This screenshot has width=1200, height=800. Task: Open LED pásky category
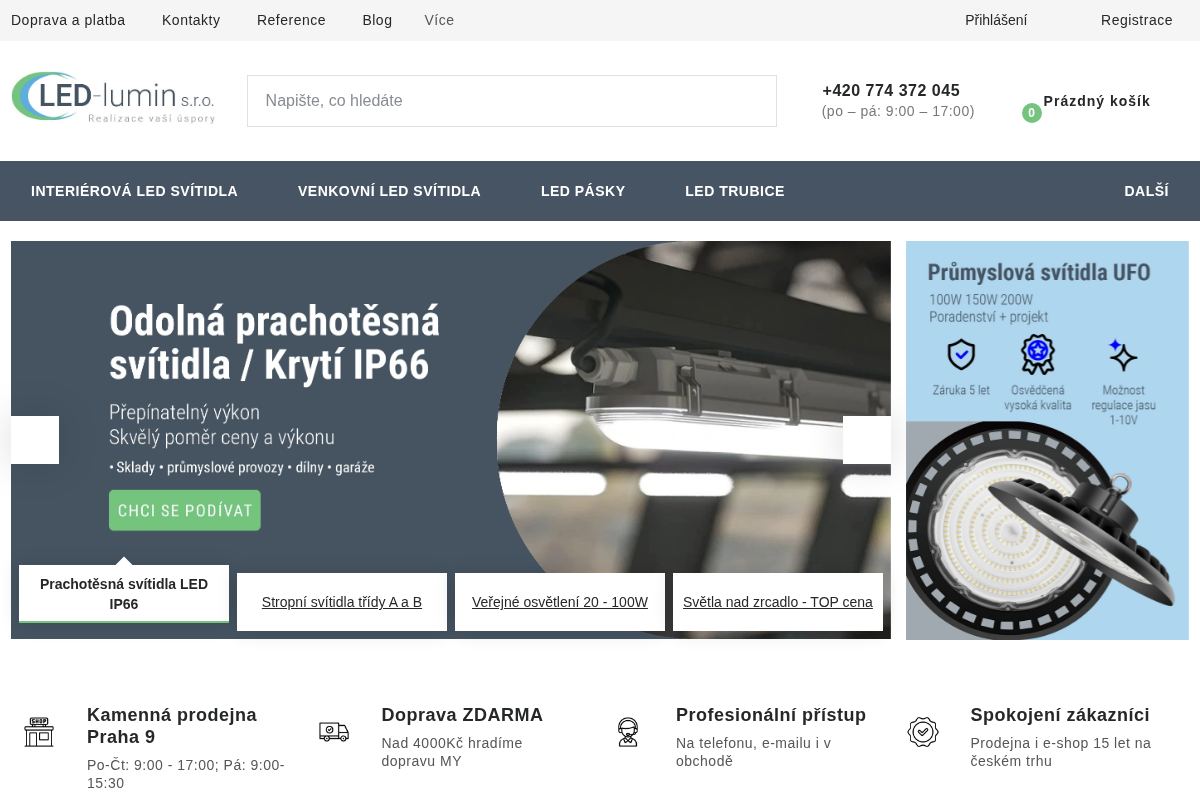pos(583,191)
